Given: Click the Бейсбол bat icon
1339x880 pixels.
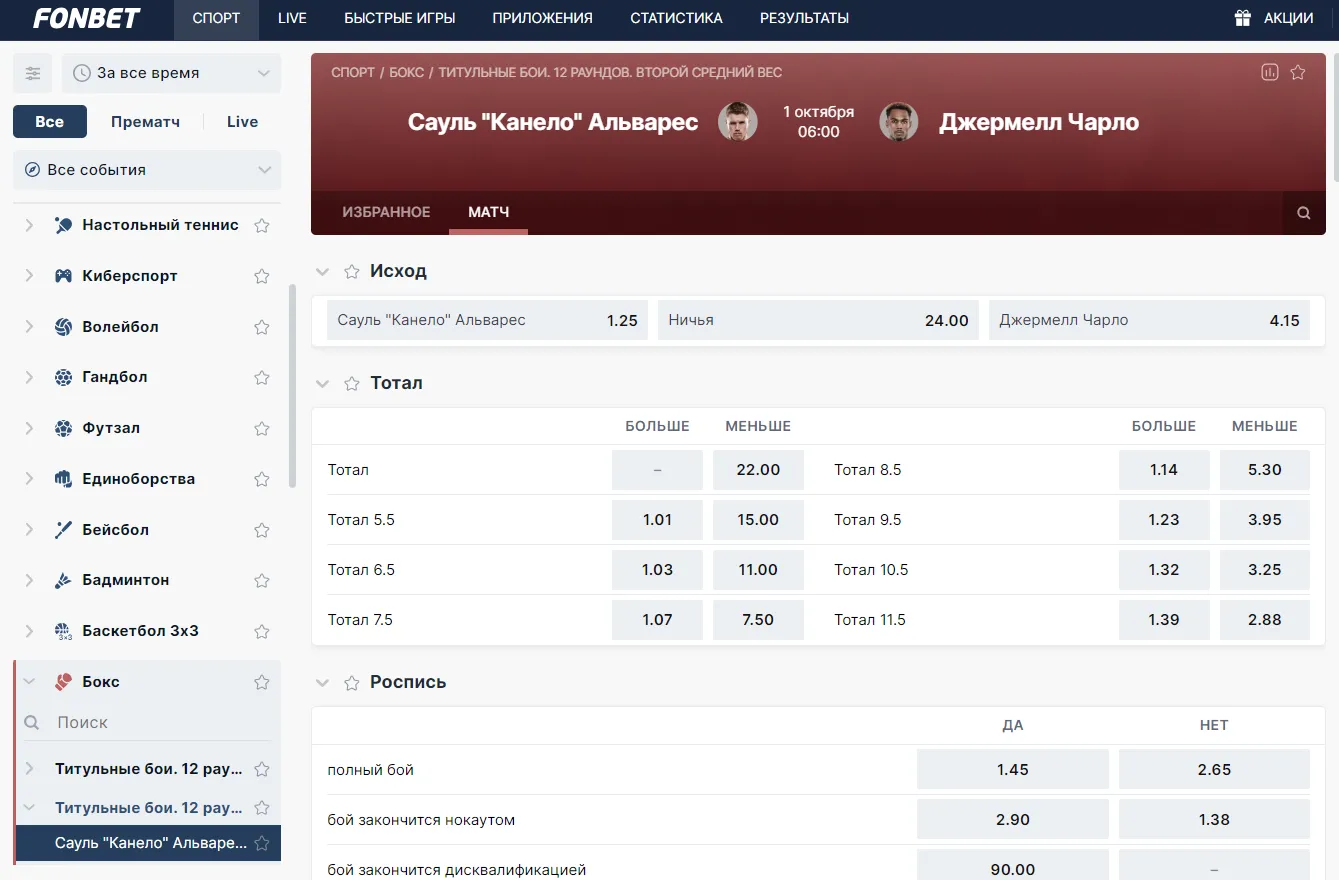Looking at the screenshot, I should 63,530.
